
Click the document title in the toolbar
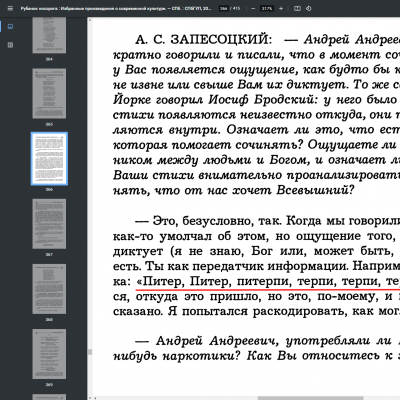pyautogui.click(x=116, y=9)
